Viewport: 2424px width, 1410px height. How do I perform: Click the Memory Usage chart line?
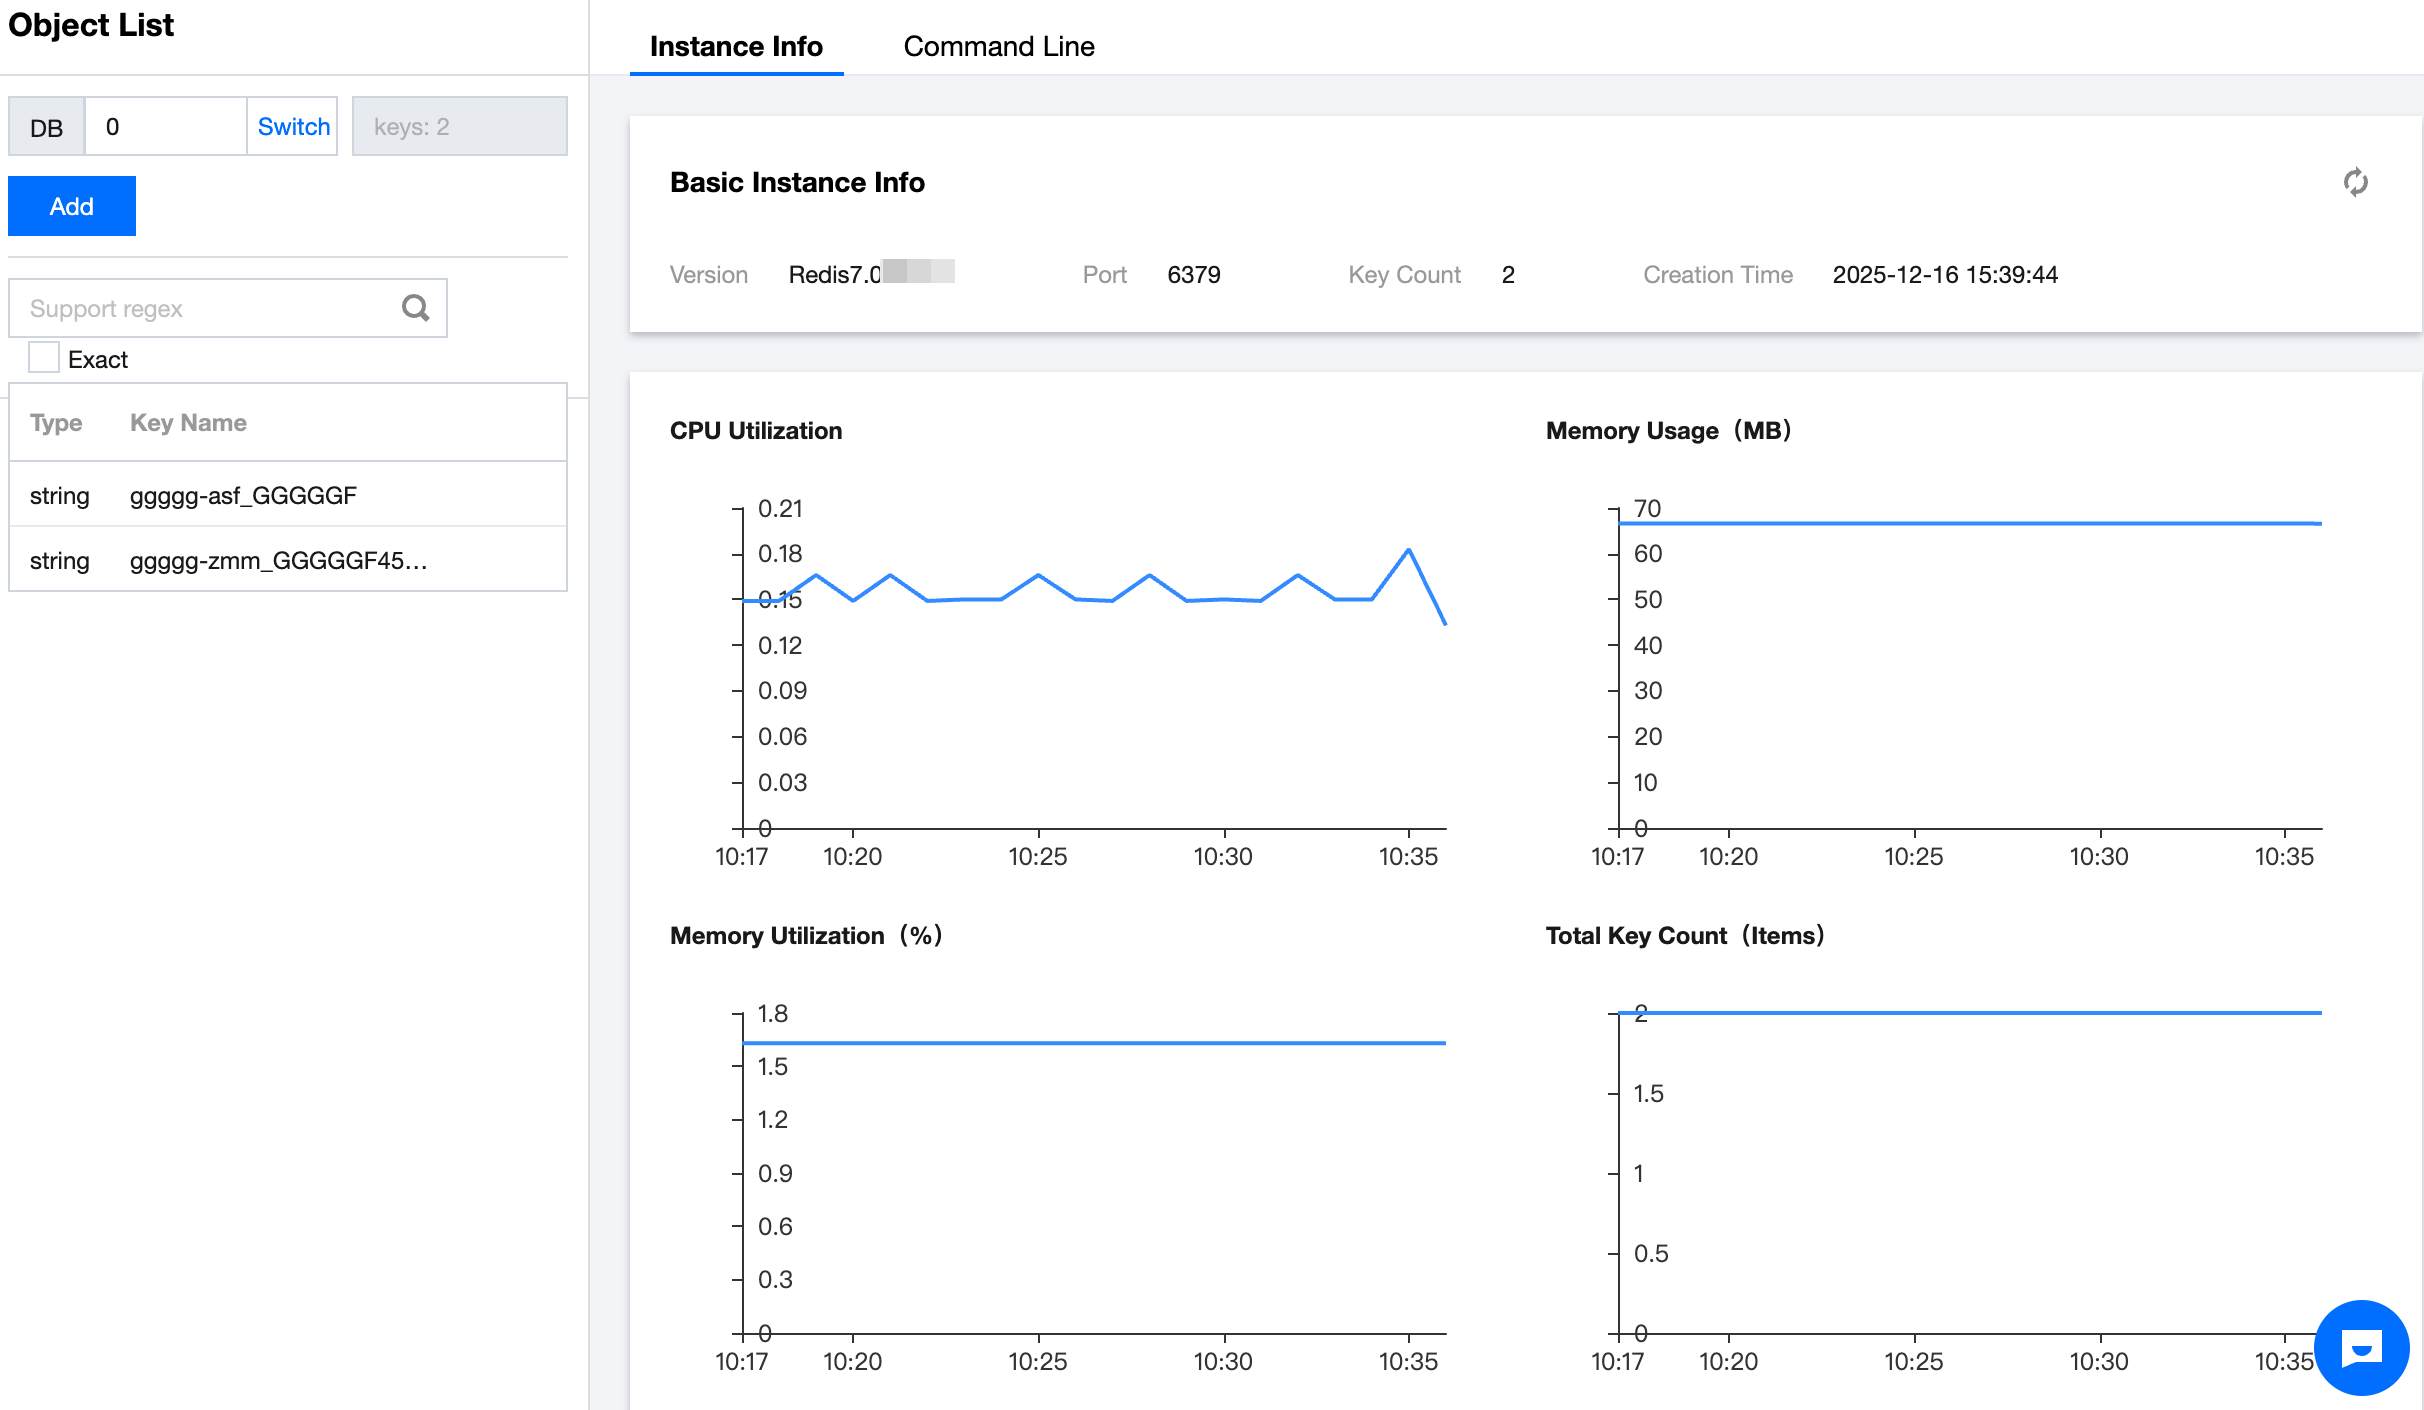[1970, 523]
